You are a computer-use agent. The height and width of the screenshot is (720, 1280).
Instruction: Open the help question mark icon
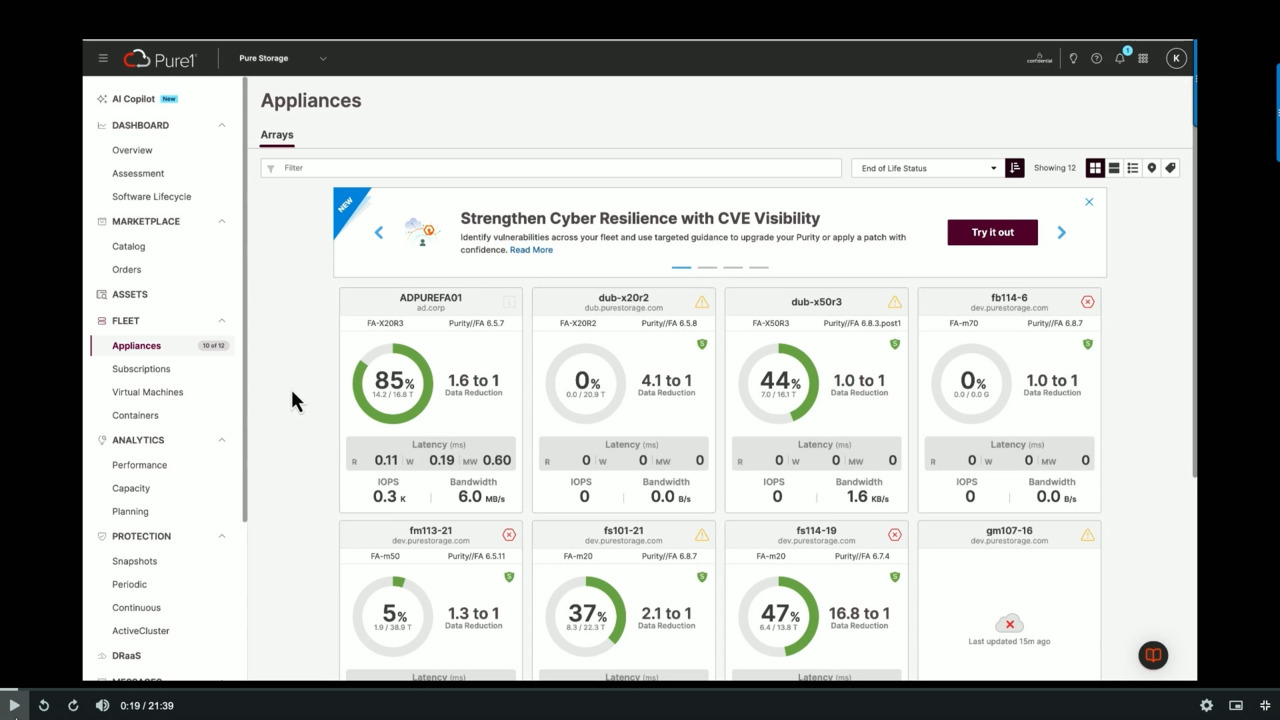click(x=1096, y=58)
